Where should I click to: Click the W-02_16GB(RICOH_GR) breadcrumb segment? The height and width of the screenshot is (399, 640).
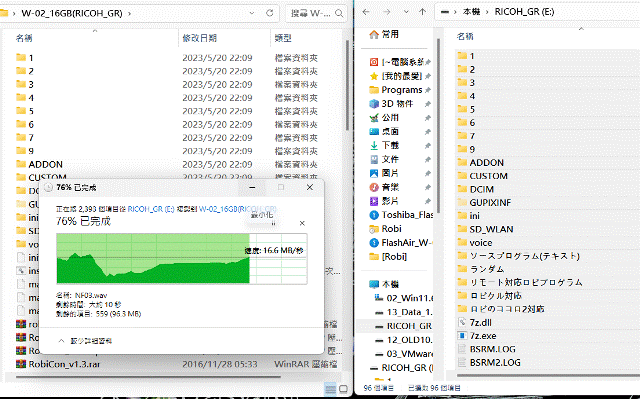click(x=72, y=13)
